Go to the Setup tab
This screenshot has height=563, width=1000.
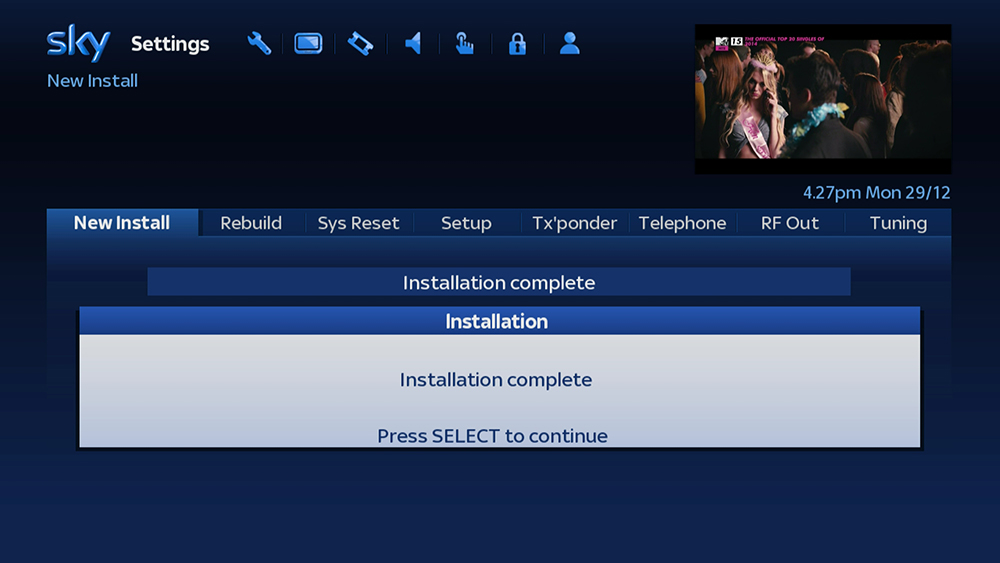466,223
